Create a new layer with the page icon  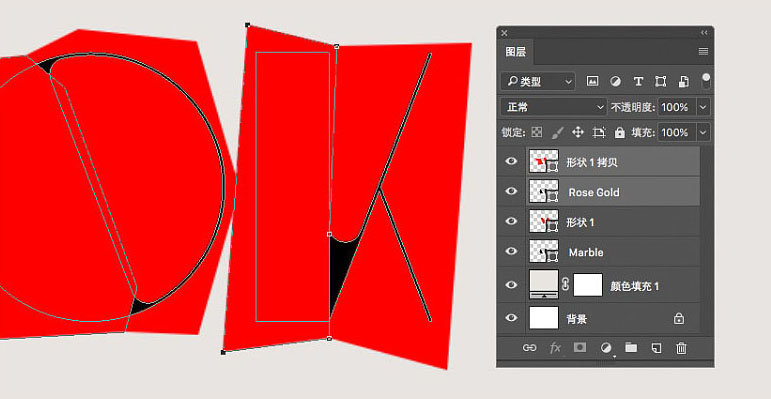tap(656, 348)
